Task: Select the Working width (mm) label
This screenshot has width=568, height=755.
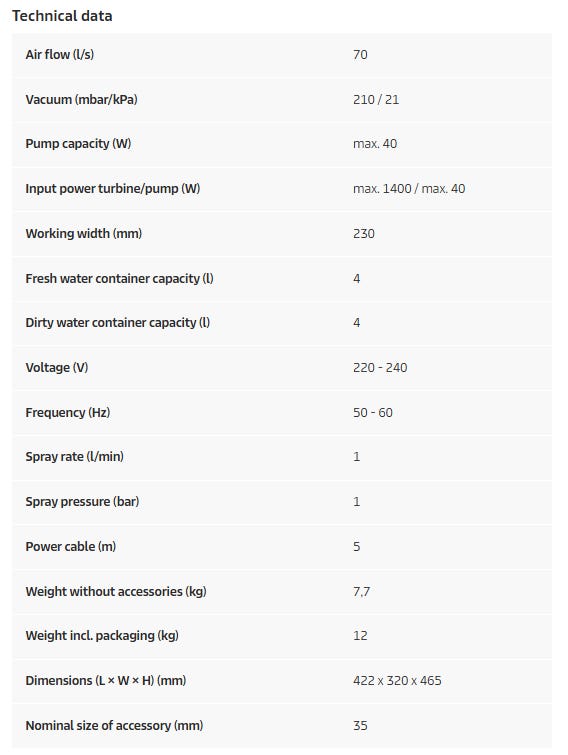Action: (84, 234)
